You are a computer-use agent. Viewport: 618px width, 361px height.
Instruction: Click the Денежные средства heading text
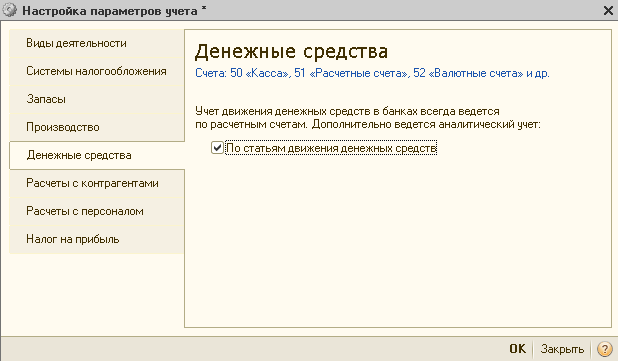click(291, 51)
